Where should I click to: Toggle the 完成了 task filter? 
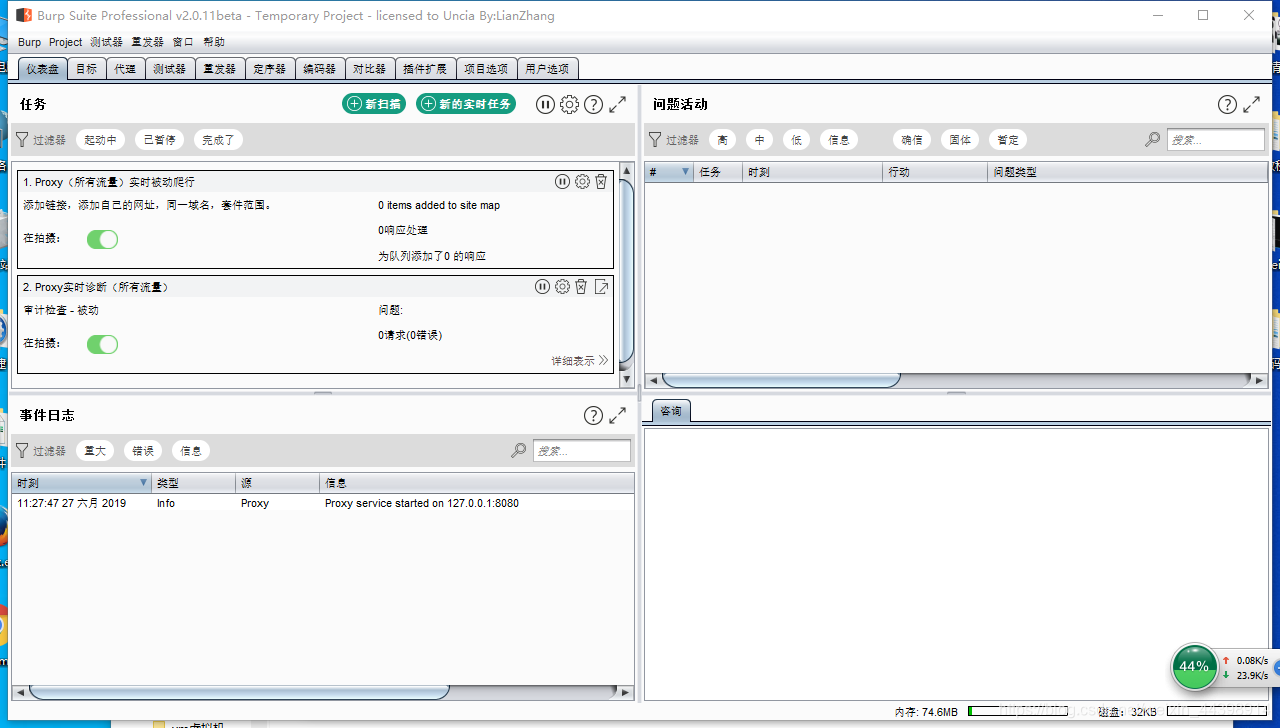coord(218,140)
